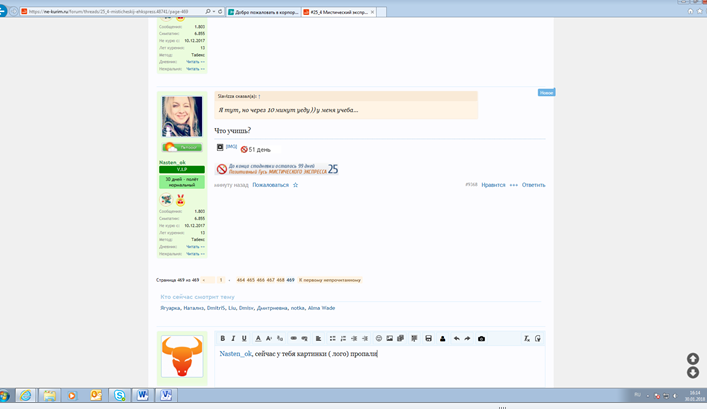This screenshot has height=409, width=707.
Task: Open Windows Explorer folder from the taskbar
Action: pos(49,395)
